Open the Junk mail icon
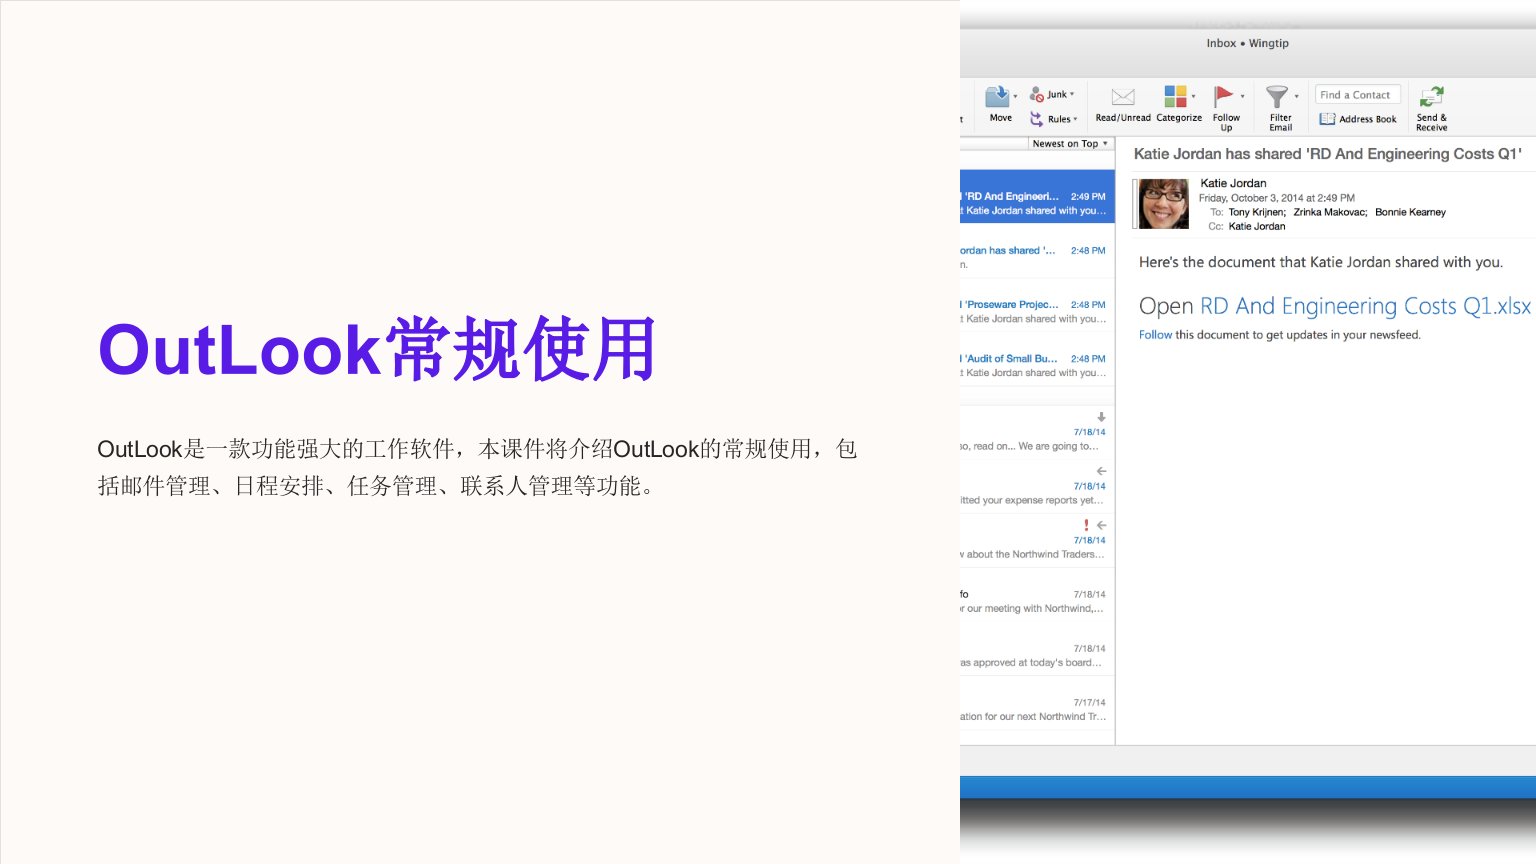This screenshot has width=1536, height=864. pyautogui.click(x=1037, y=94)
